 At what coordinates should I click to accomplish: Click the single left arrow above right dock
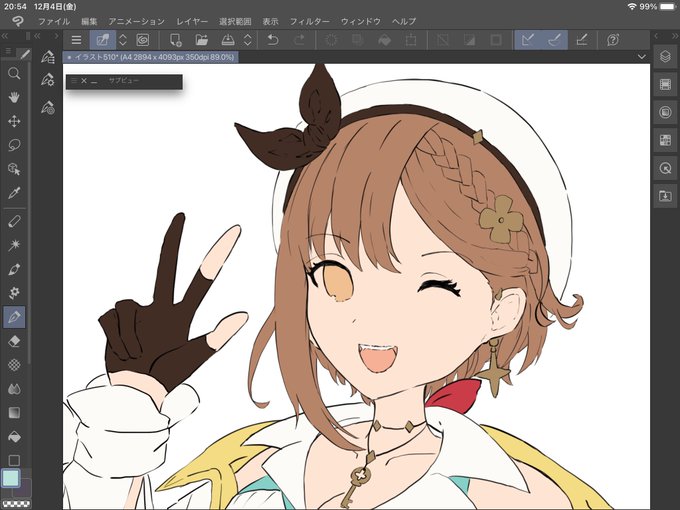(x=656, y=36)
